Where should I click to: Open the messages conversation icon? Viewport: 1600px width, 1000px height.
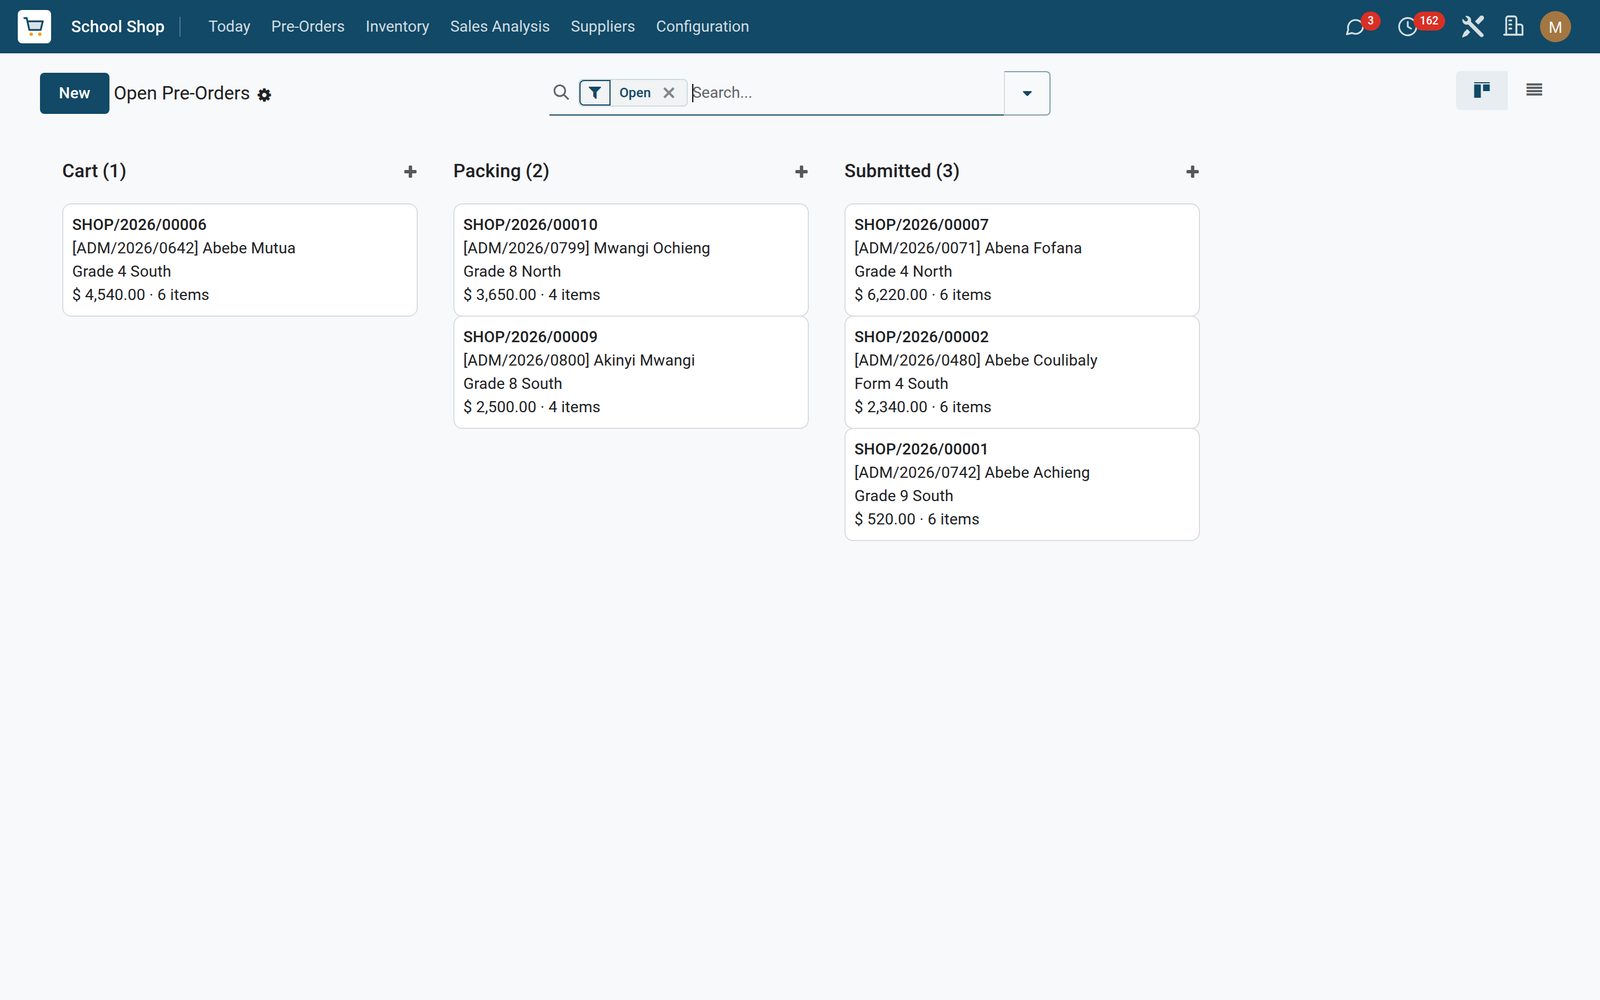pos(1355,27)
